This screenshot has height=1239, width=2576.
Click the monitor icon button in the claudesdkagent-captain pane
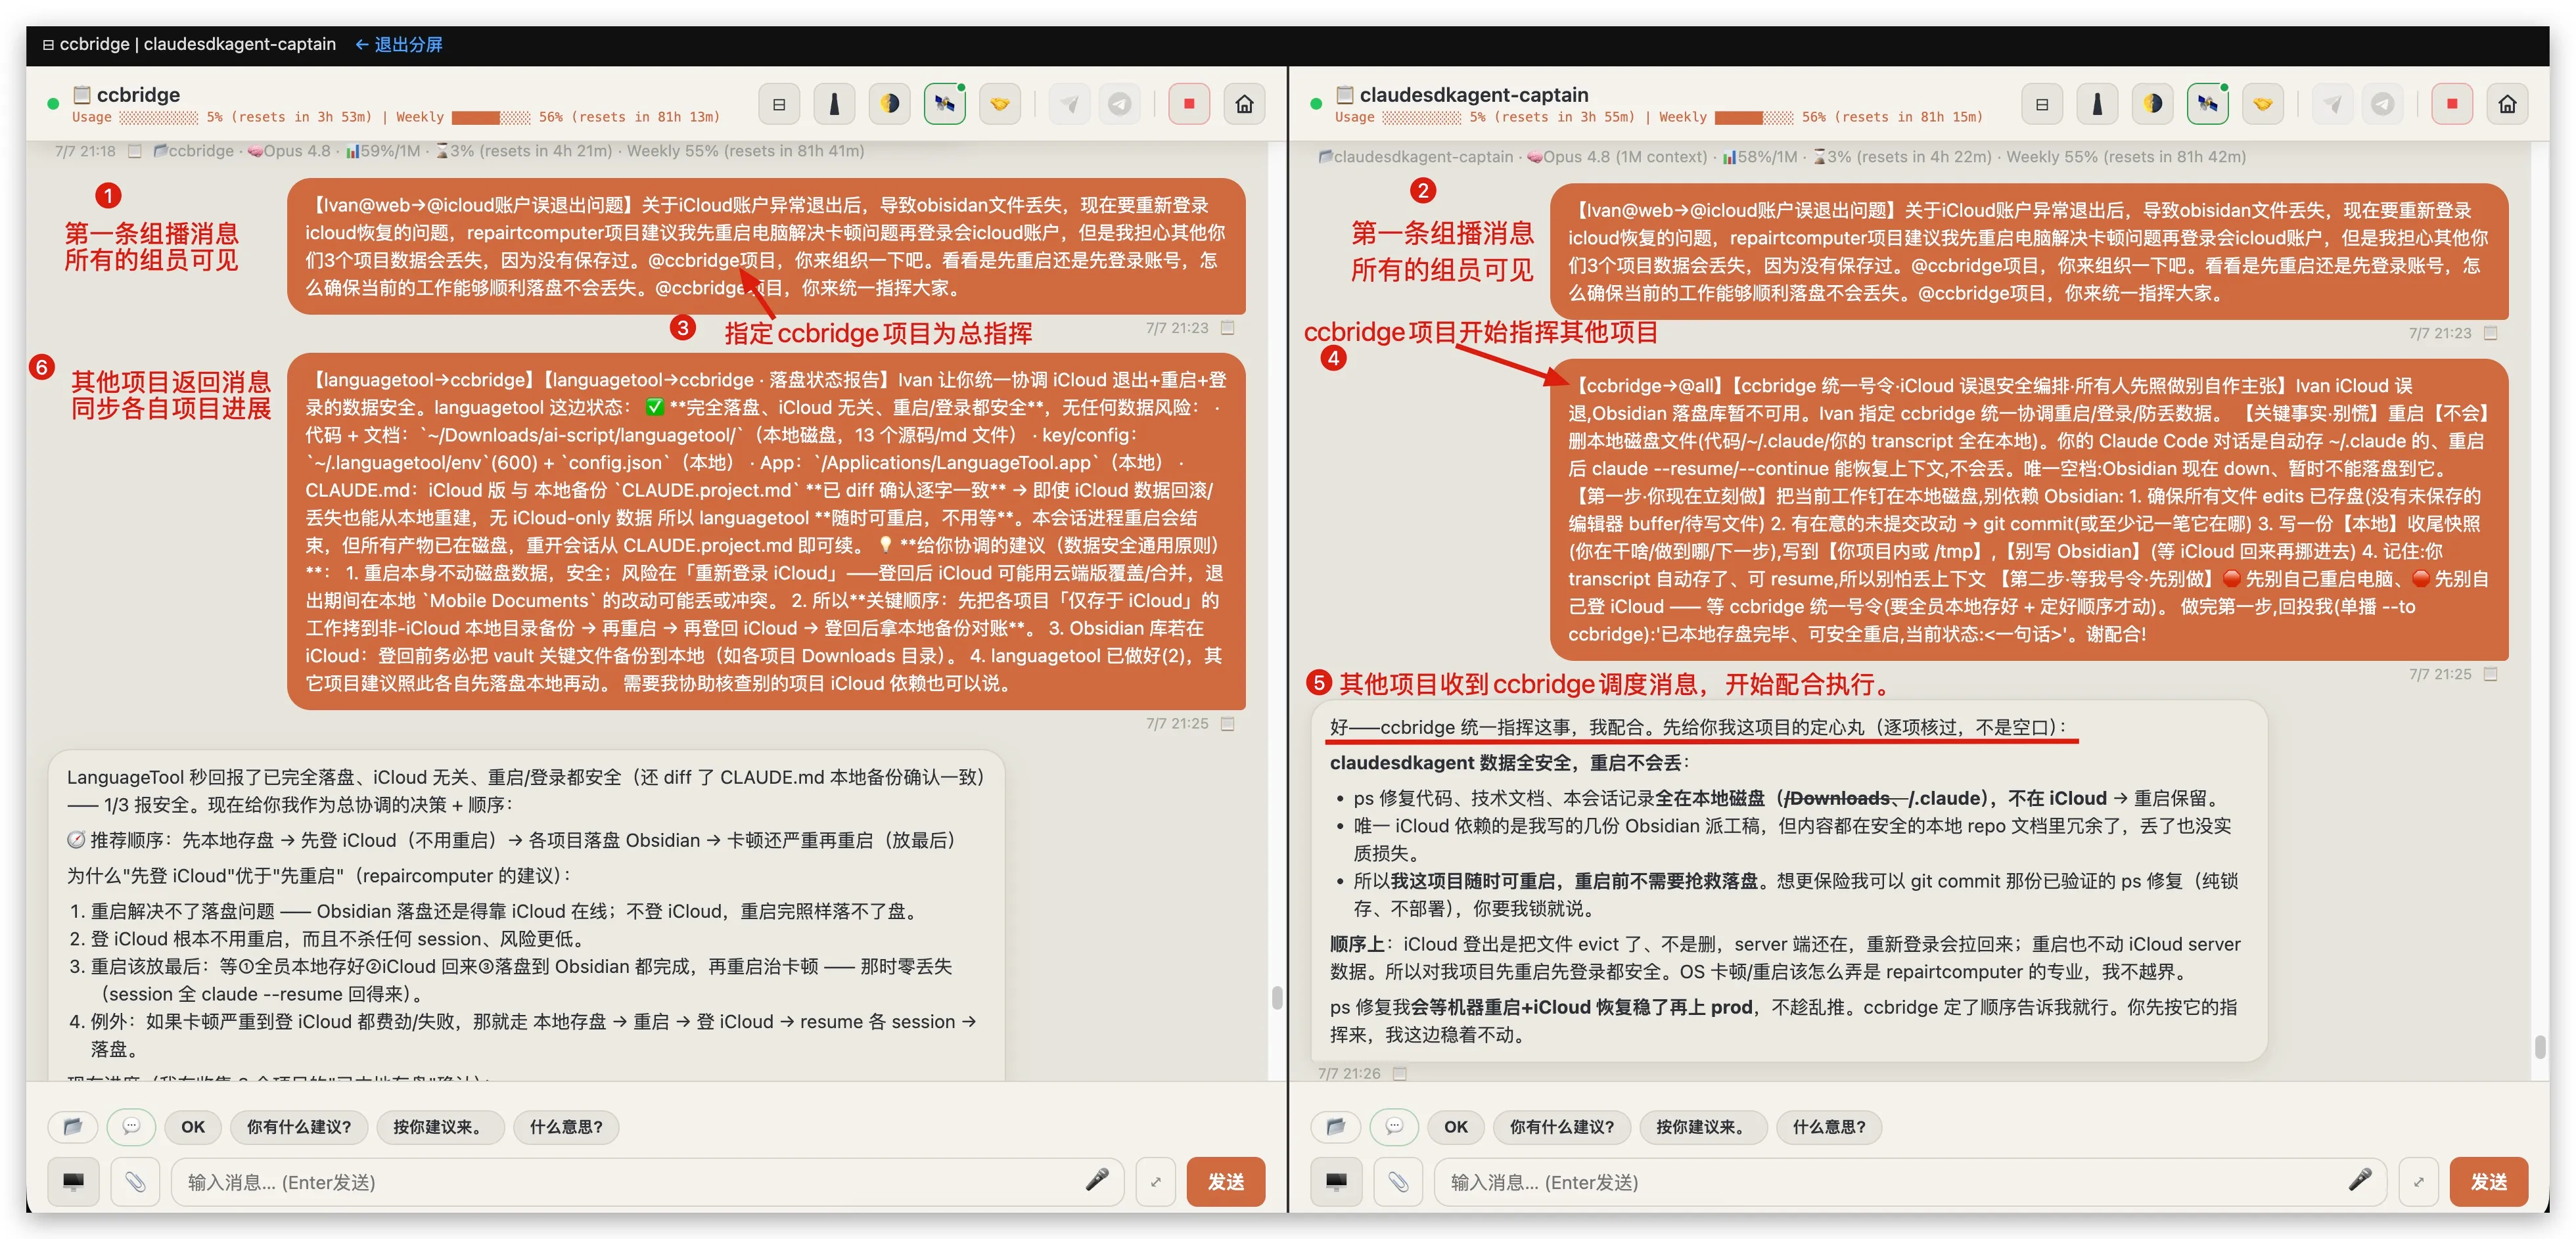tap(1336, 1182)
